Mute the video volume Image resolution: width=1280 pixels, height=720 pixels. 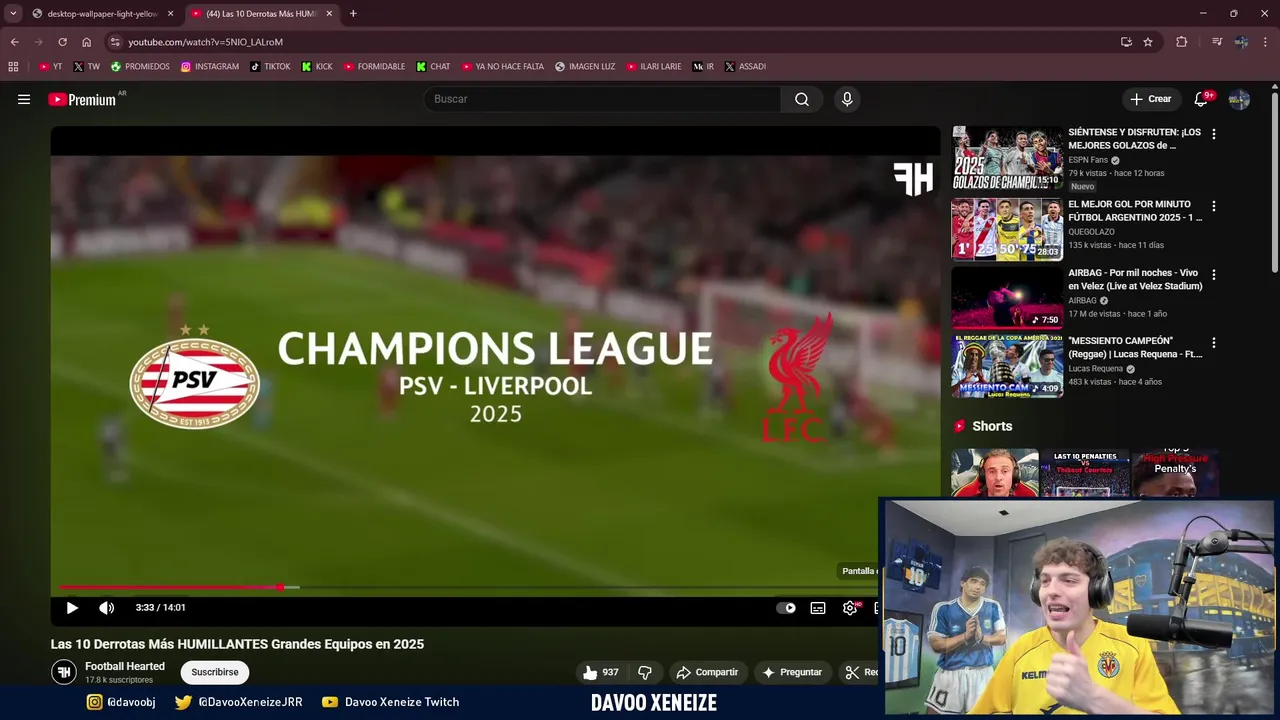point(107,608)
